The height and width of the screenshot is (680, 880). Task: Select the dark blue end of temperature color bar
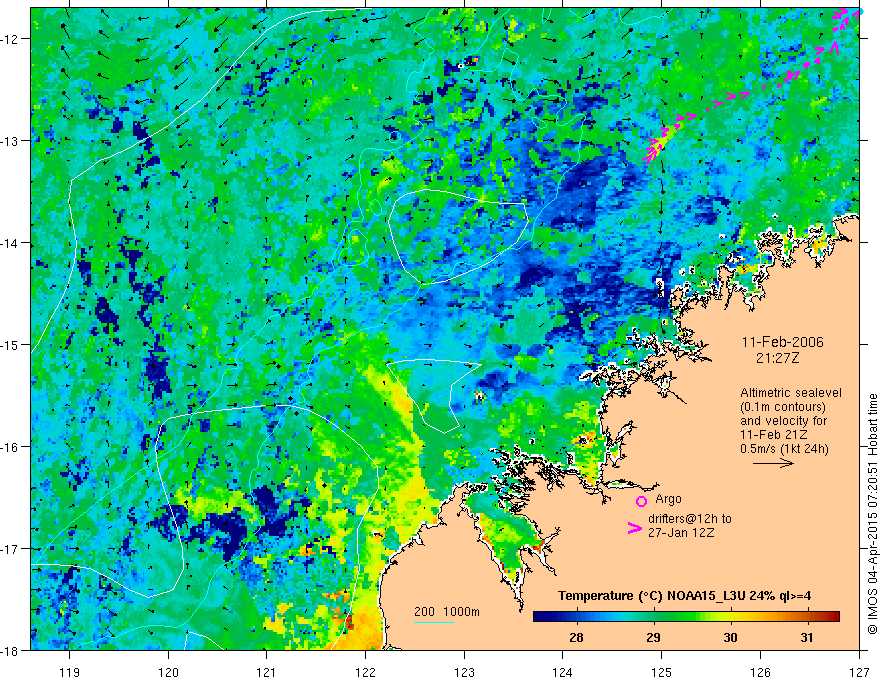click(542, 617)
